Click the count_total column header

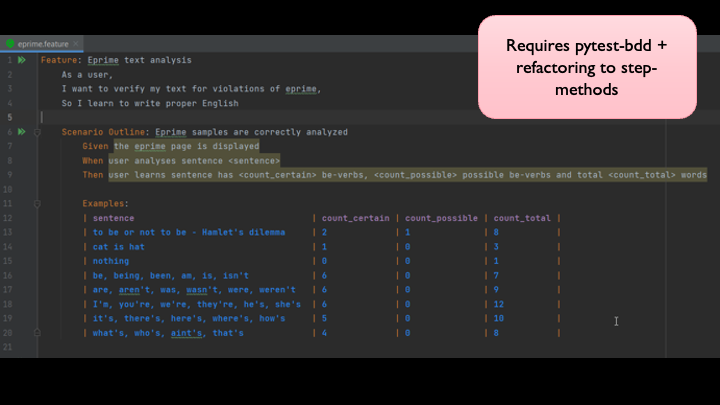pos(522,218)
